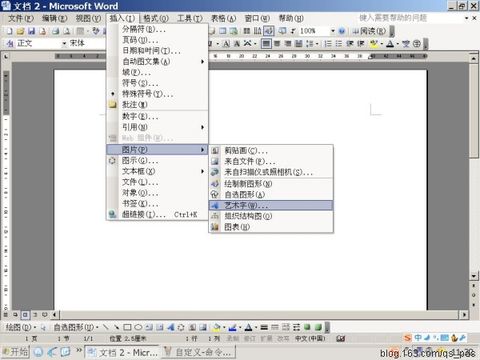Click the line tool in the drawing toolbar

(105, 327)
